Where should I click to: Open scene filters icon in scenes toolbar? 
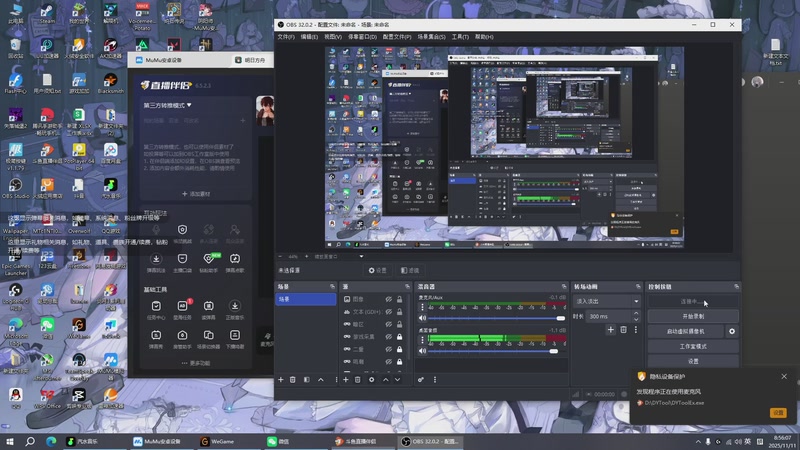307,380
